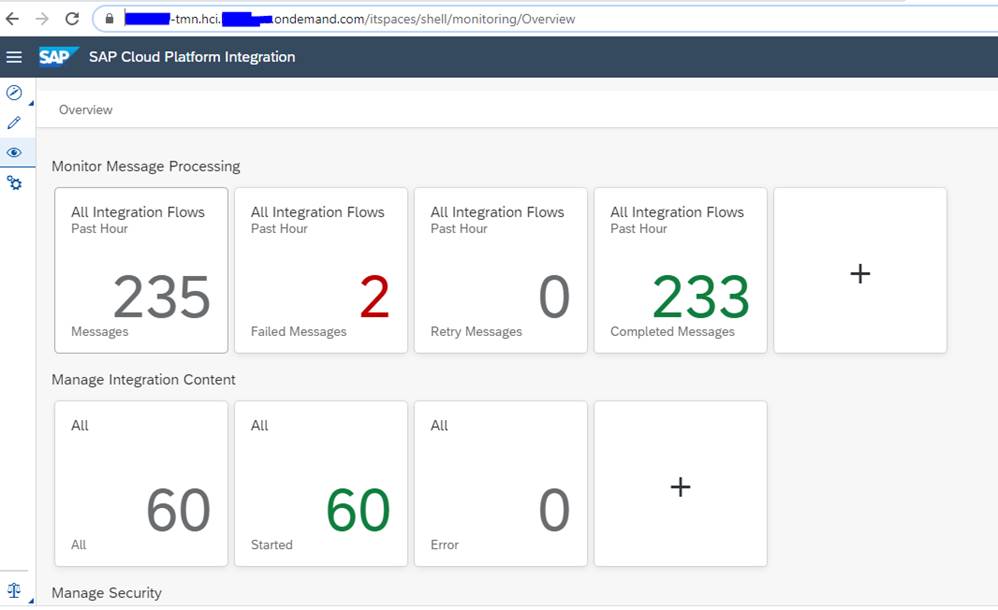Click the Overview breadcrumb

(85, 110)
